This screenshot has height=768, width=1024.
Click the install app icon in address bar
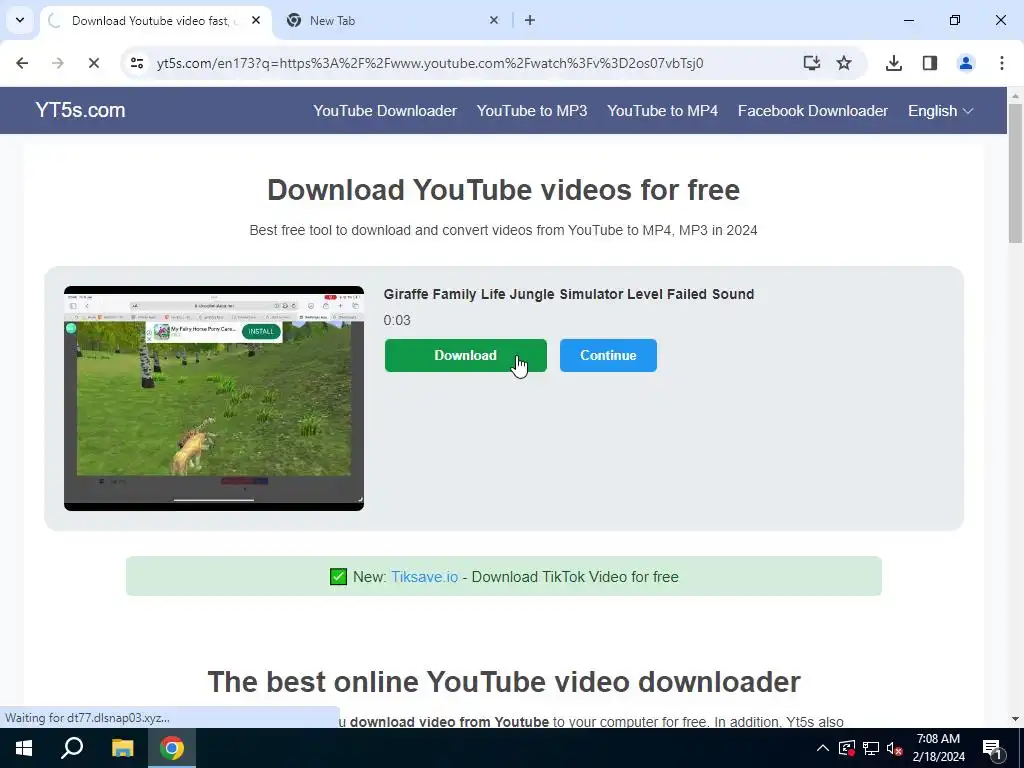pos(812,63)
